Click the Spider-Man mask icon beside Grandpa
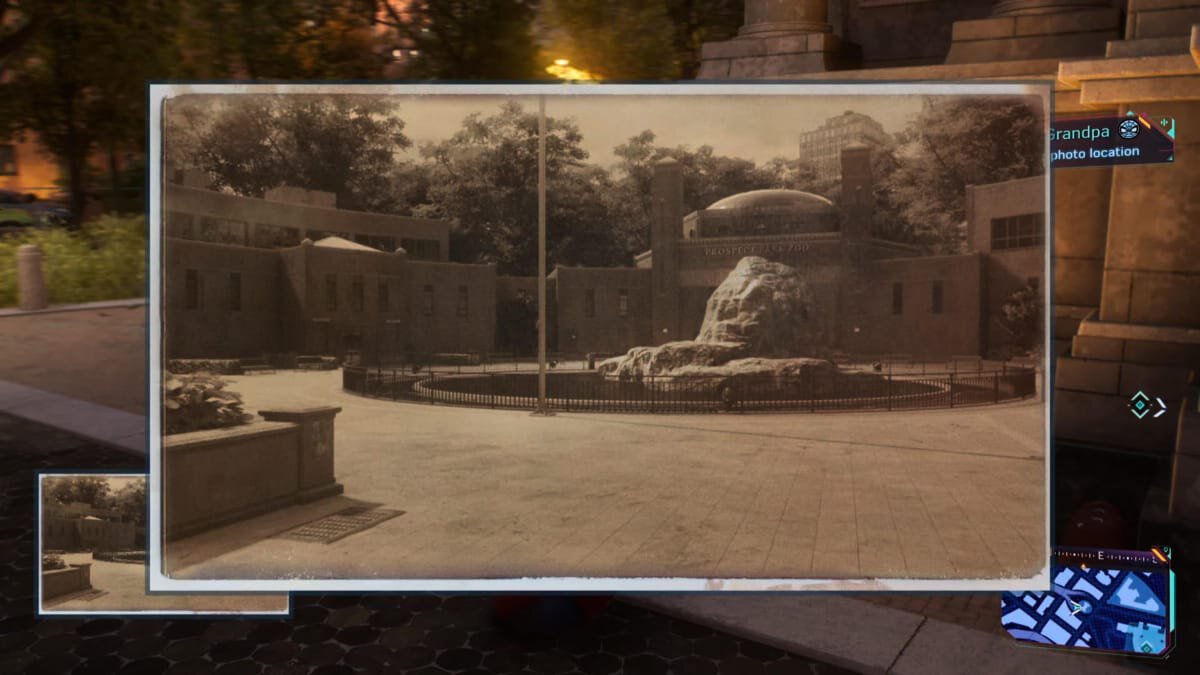1200x675 pixels. coord(1129,128)
